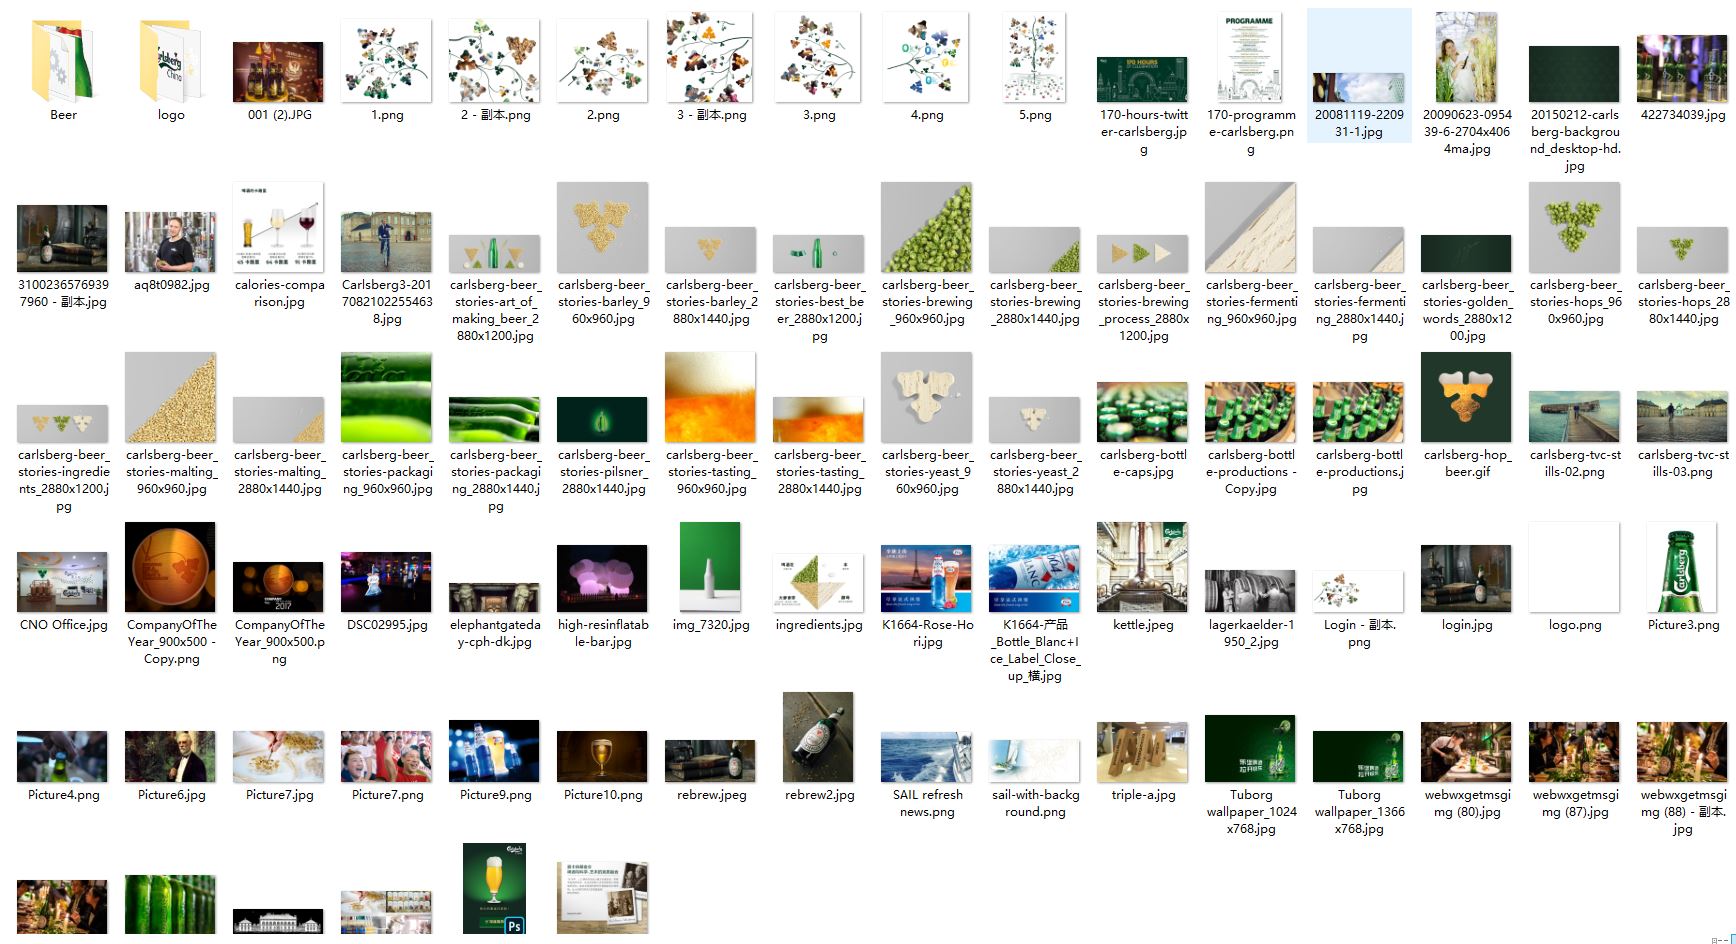The width and height of the screenshot is (1736, 944).
Task: Select carlsberg-bottle-productions - Copy.jpg
Action: pyautogui.click(x=1250, y=412)
